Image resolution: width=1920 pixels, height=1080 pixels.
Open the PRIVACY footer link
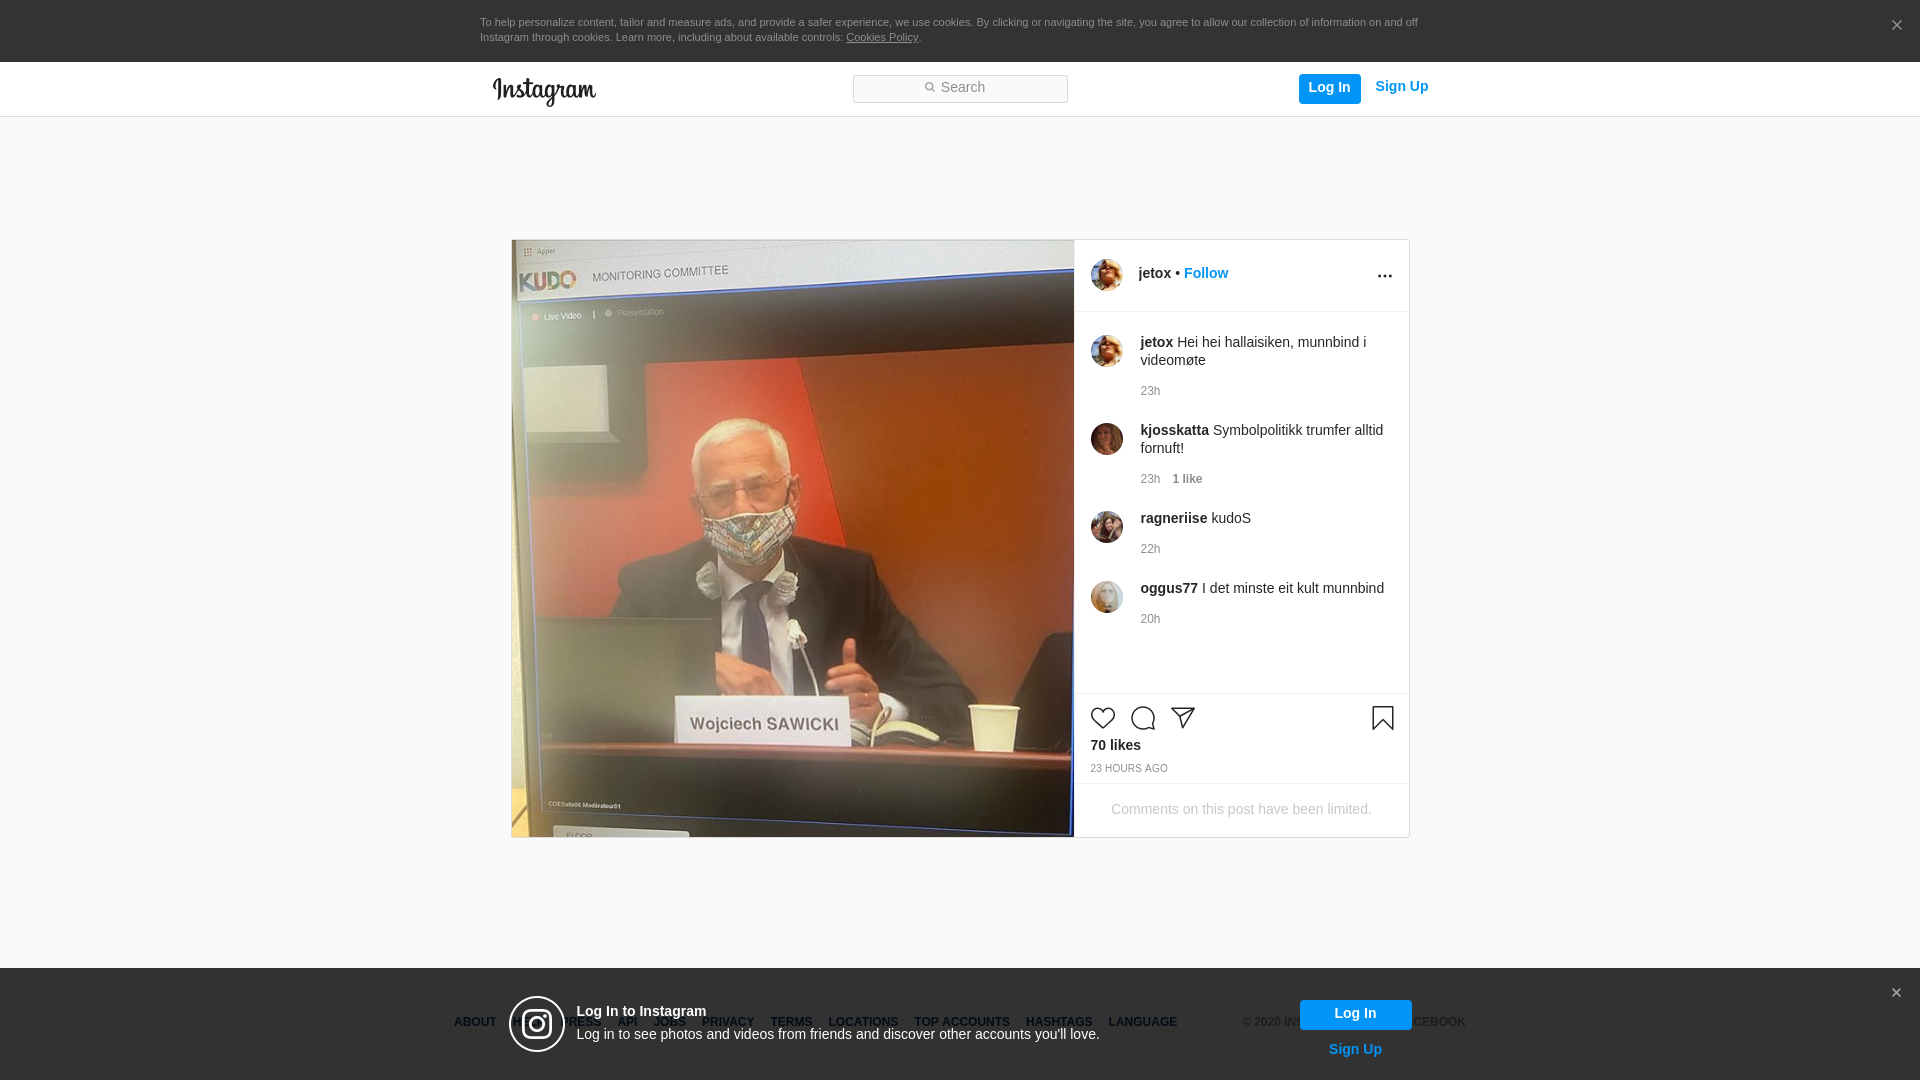pyautogui.click(x=727, y=1022)
